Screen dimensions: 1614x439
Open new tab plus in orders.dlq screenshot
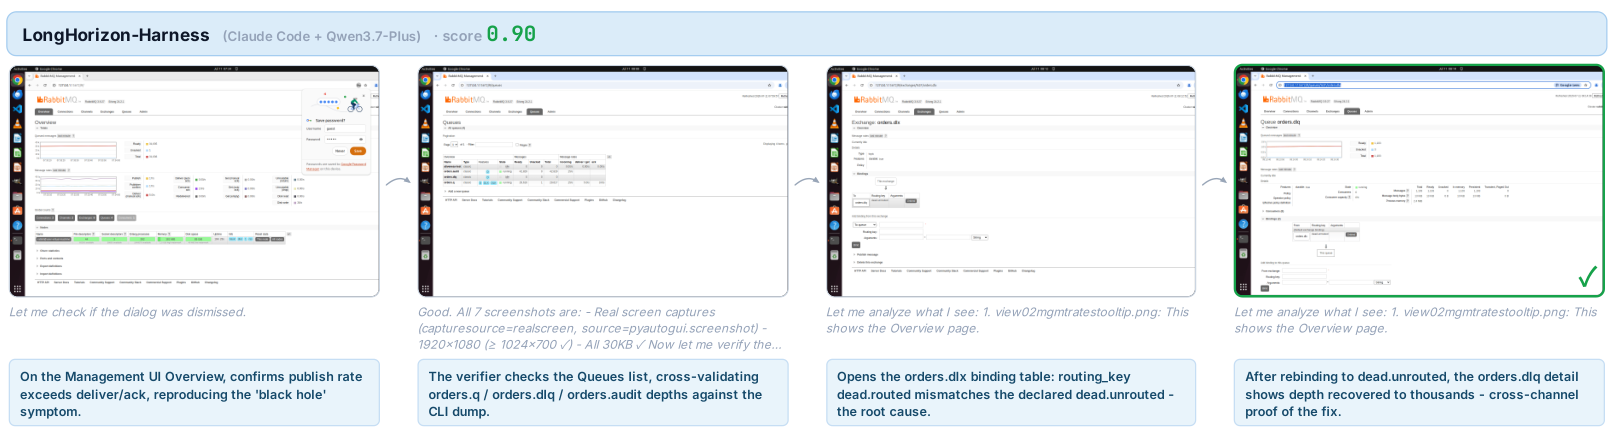point(1313,75)
